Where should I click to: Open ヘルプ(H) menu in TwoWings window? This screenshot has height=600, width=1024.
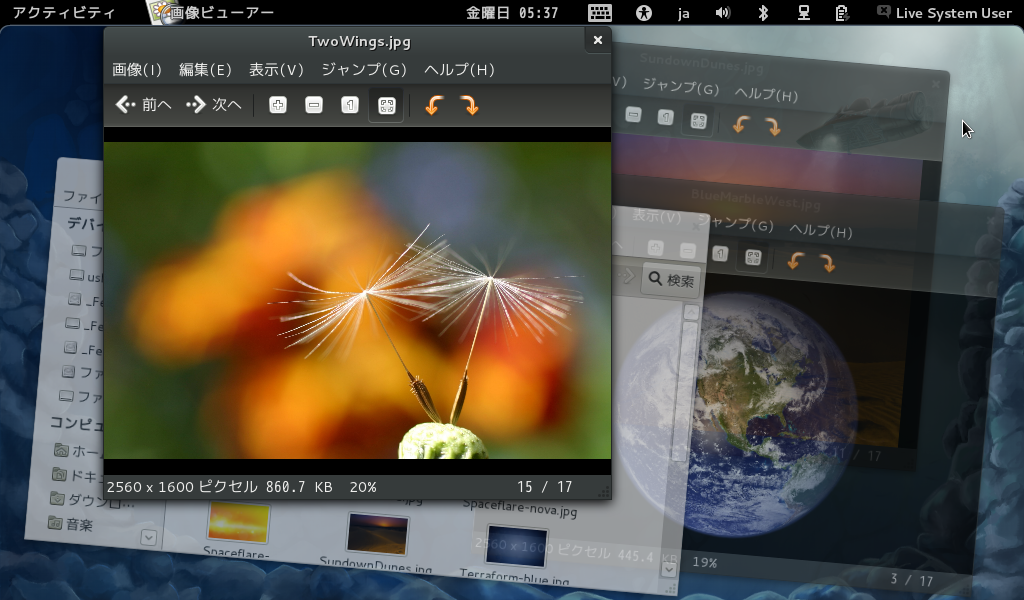pos(459,70)
